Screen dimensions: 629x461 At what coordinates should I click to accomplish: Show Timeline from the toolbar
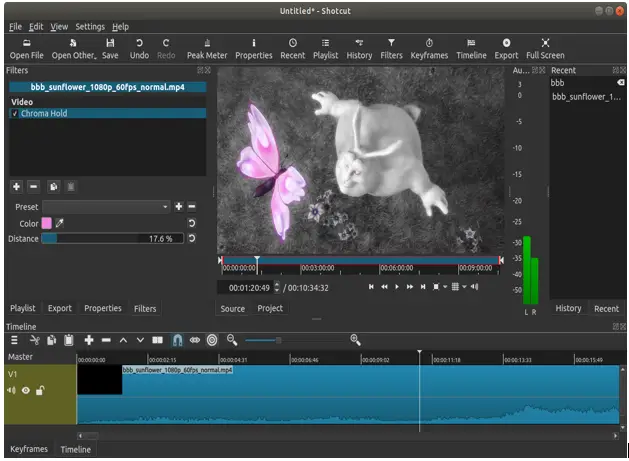[471, 49]
